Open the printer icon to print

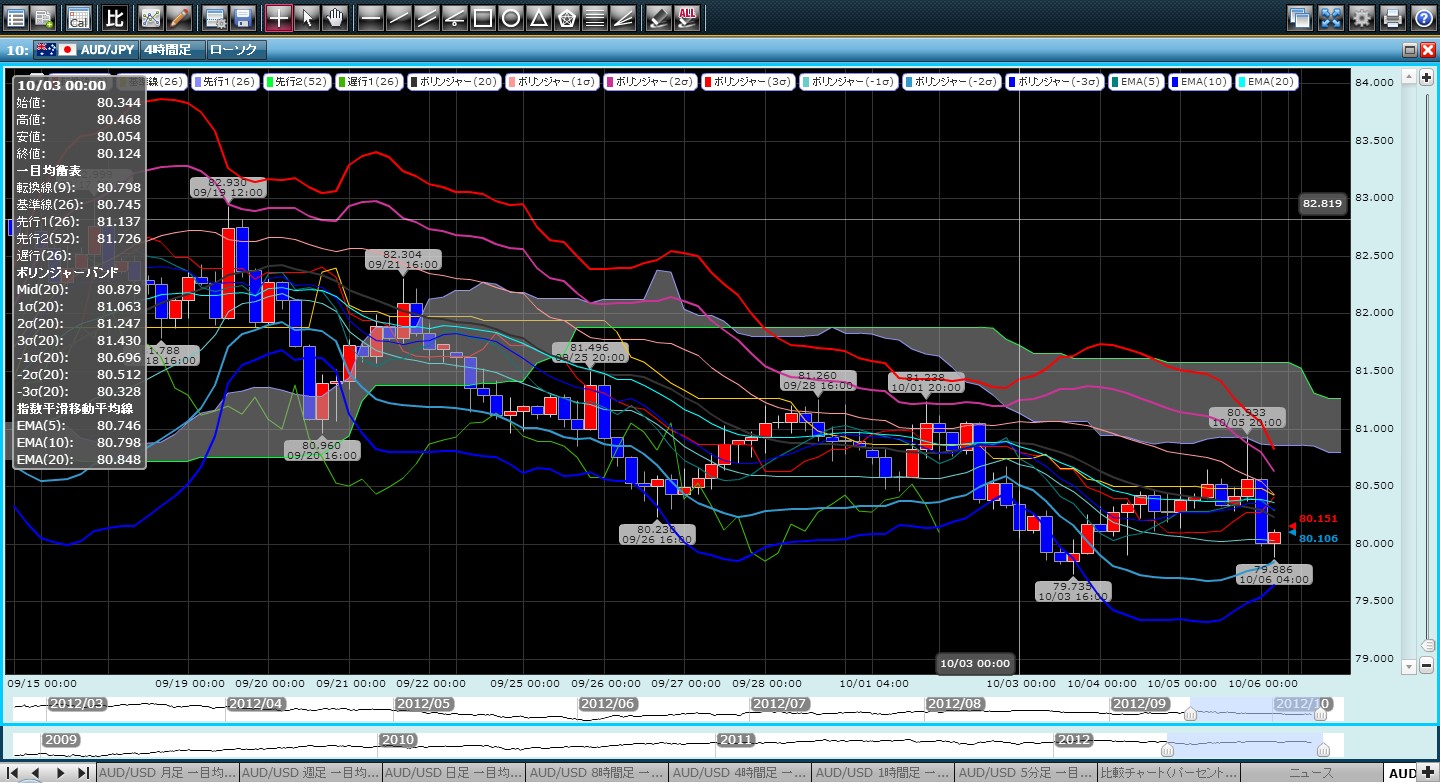pyautogui.click(x=1392, y=17)
